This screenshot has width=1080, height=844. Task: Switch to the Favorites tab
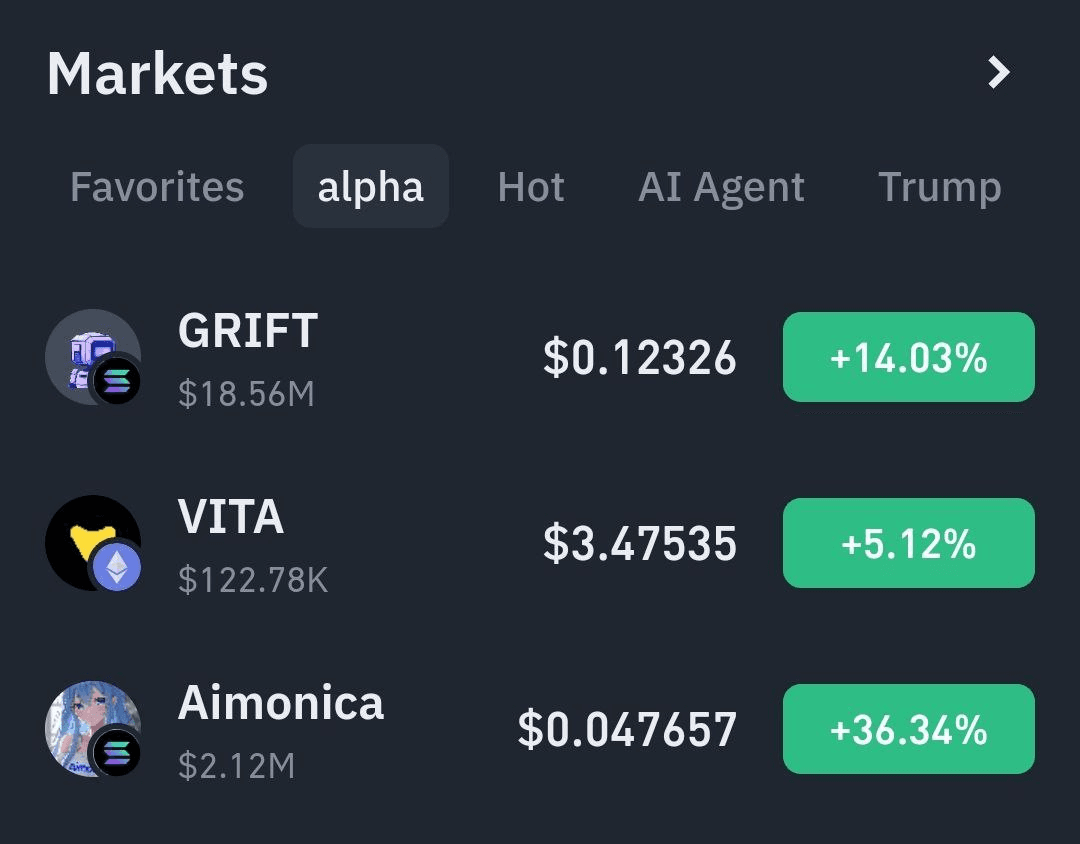click(x=157, y=187)
